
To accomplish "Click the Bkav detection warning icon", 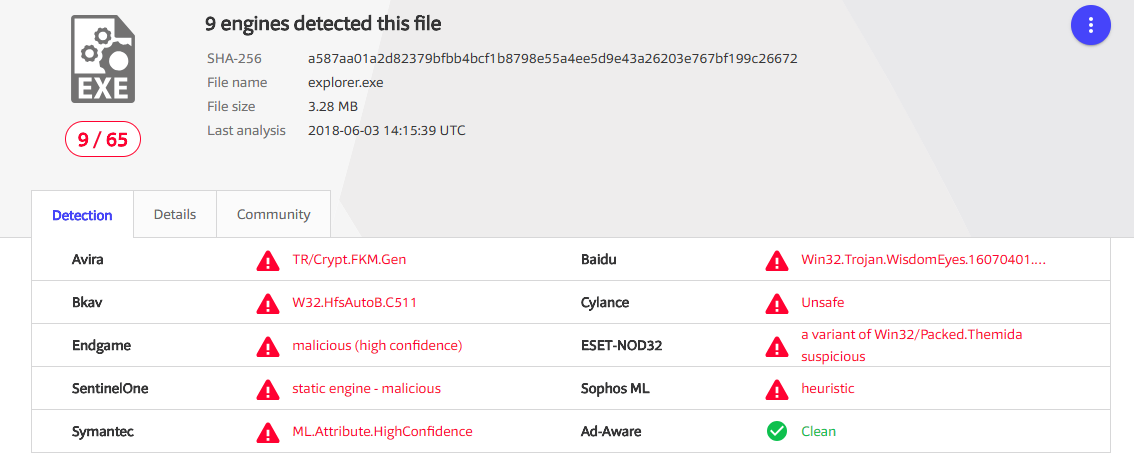I will point(268,303).
